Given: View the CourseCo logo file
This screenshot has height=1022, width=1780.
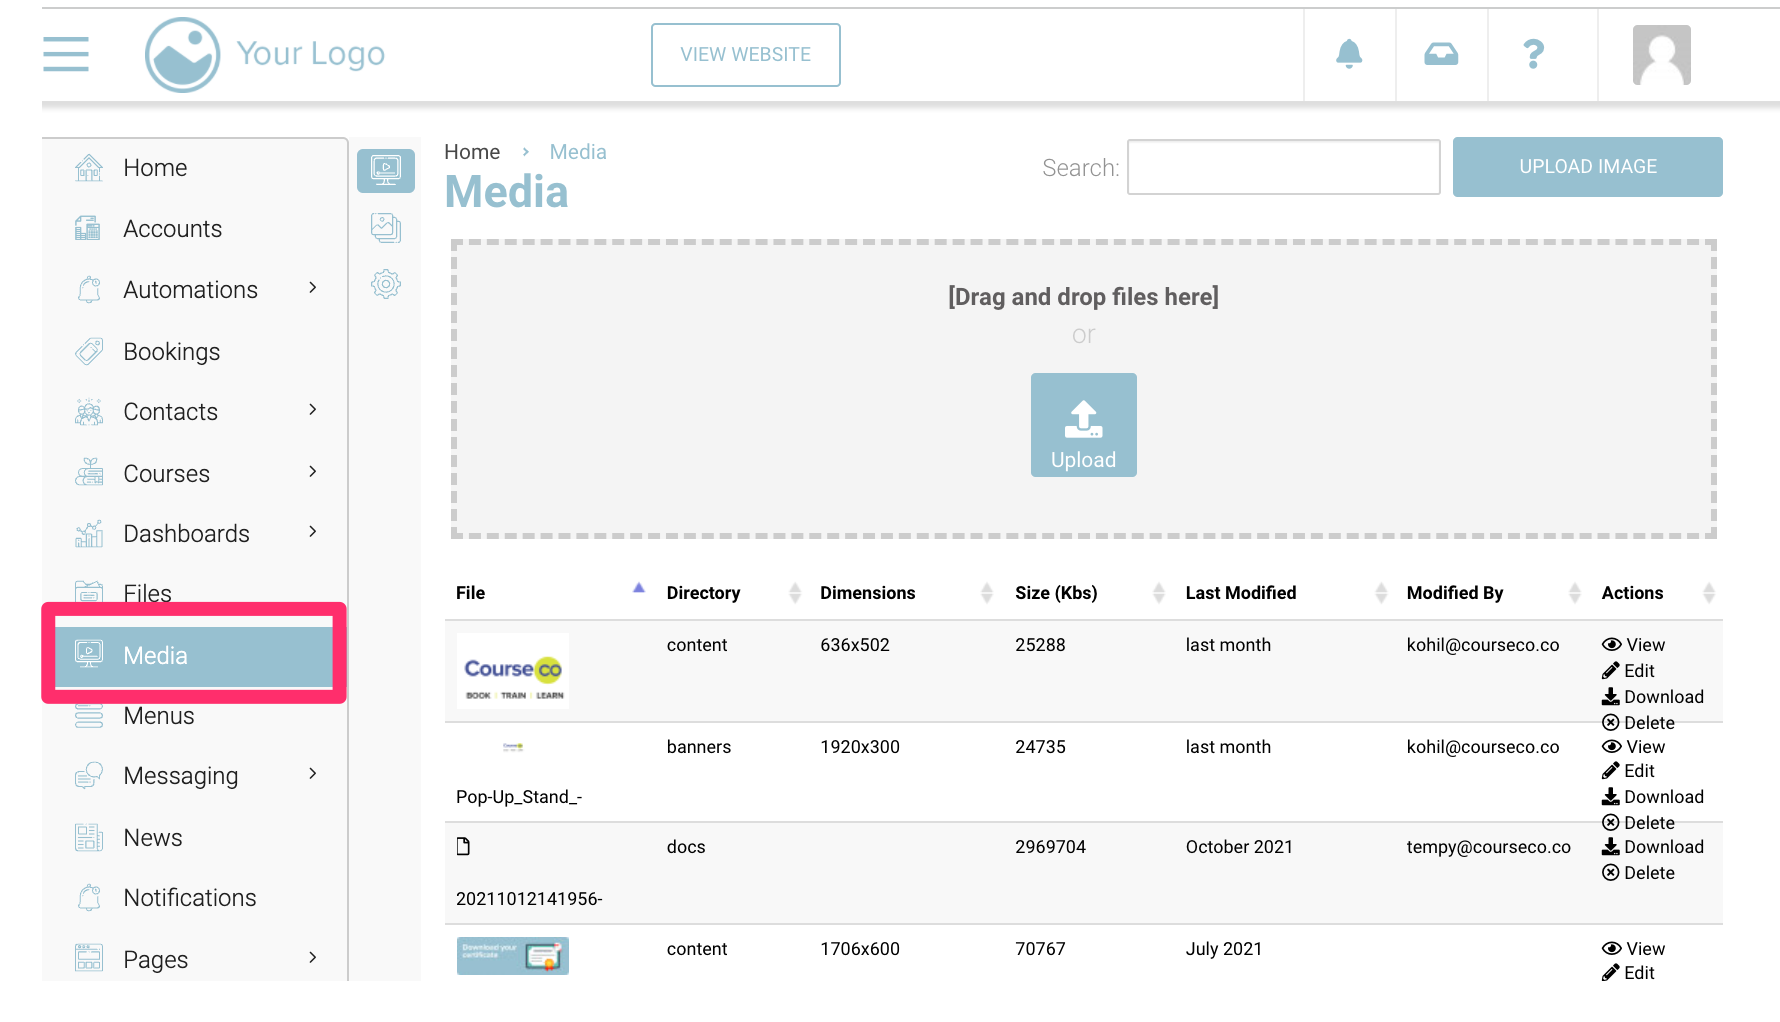Looking at the screenshot, I should point(1634,645).
